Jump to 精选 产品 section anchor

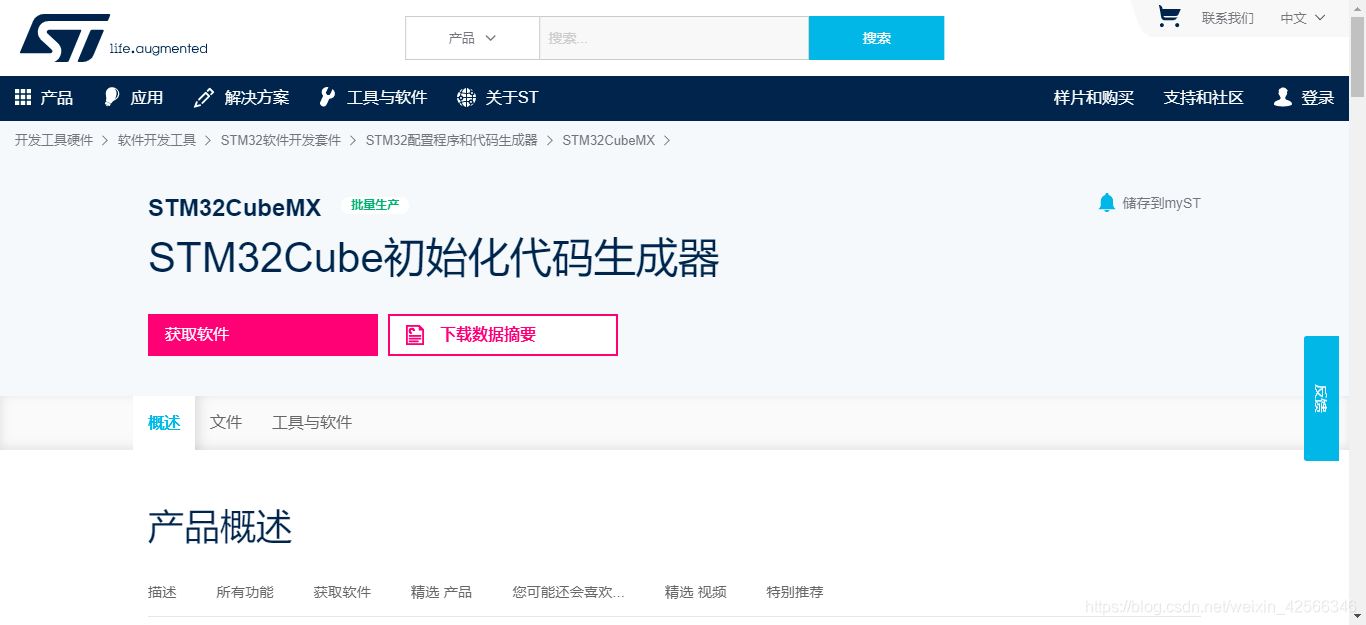point(441,592)
